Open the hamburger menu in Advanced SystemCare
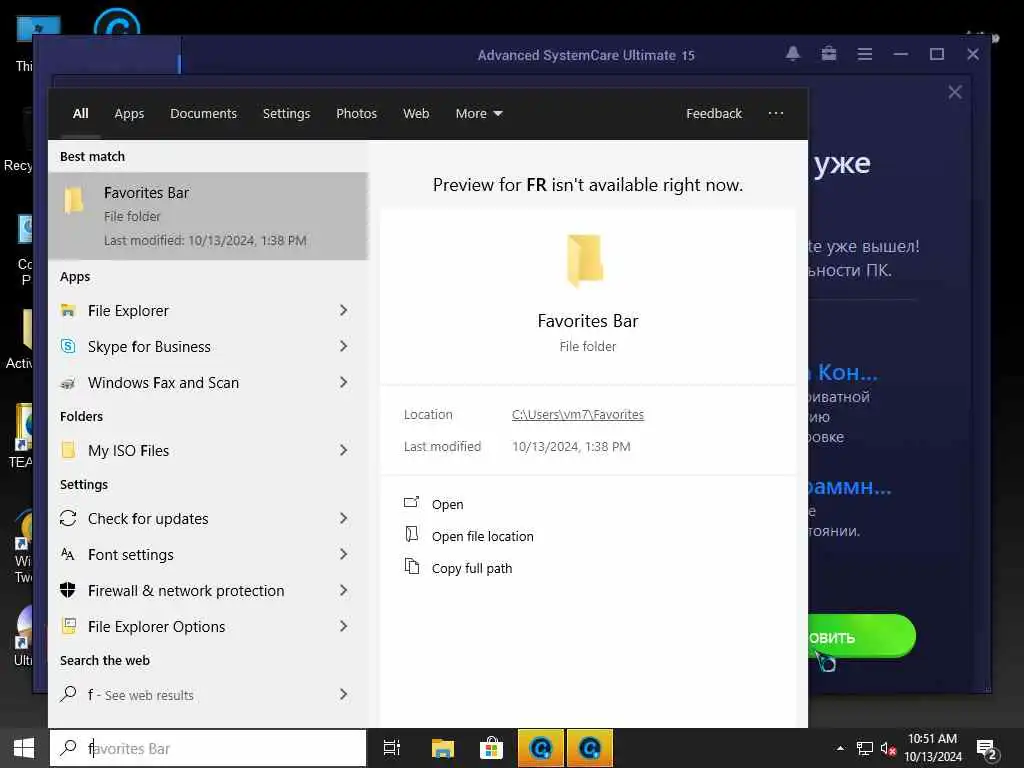1024x768 pixels. coord(865,54)
